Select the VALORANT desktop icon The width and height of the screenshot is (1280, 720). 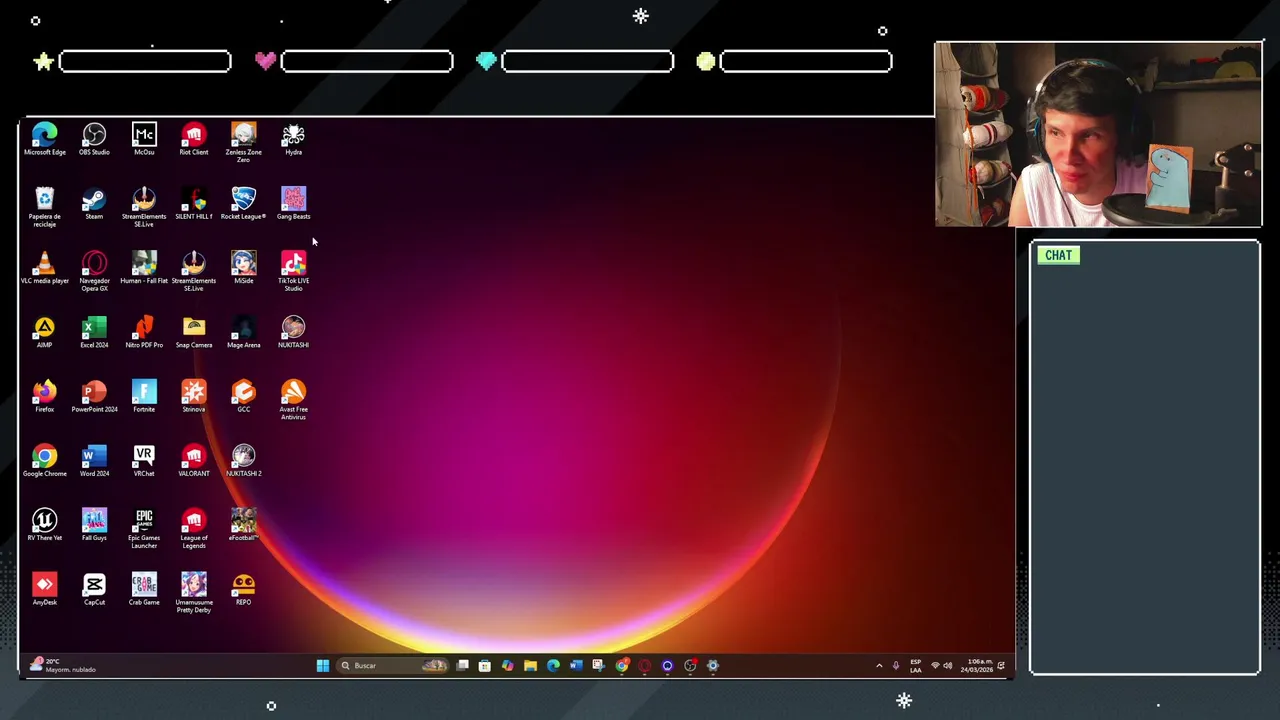(194, 460)
